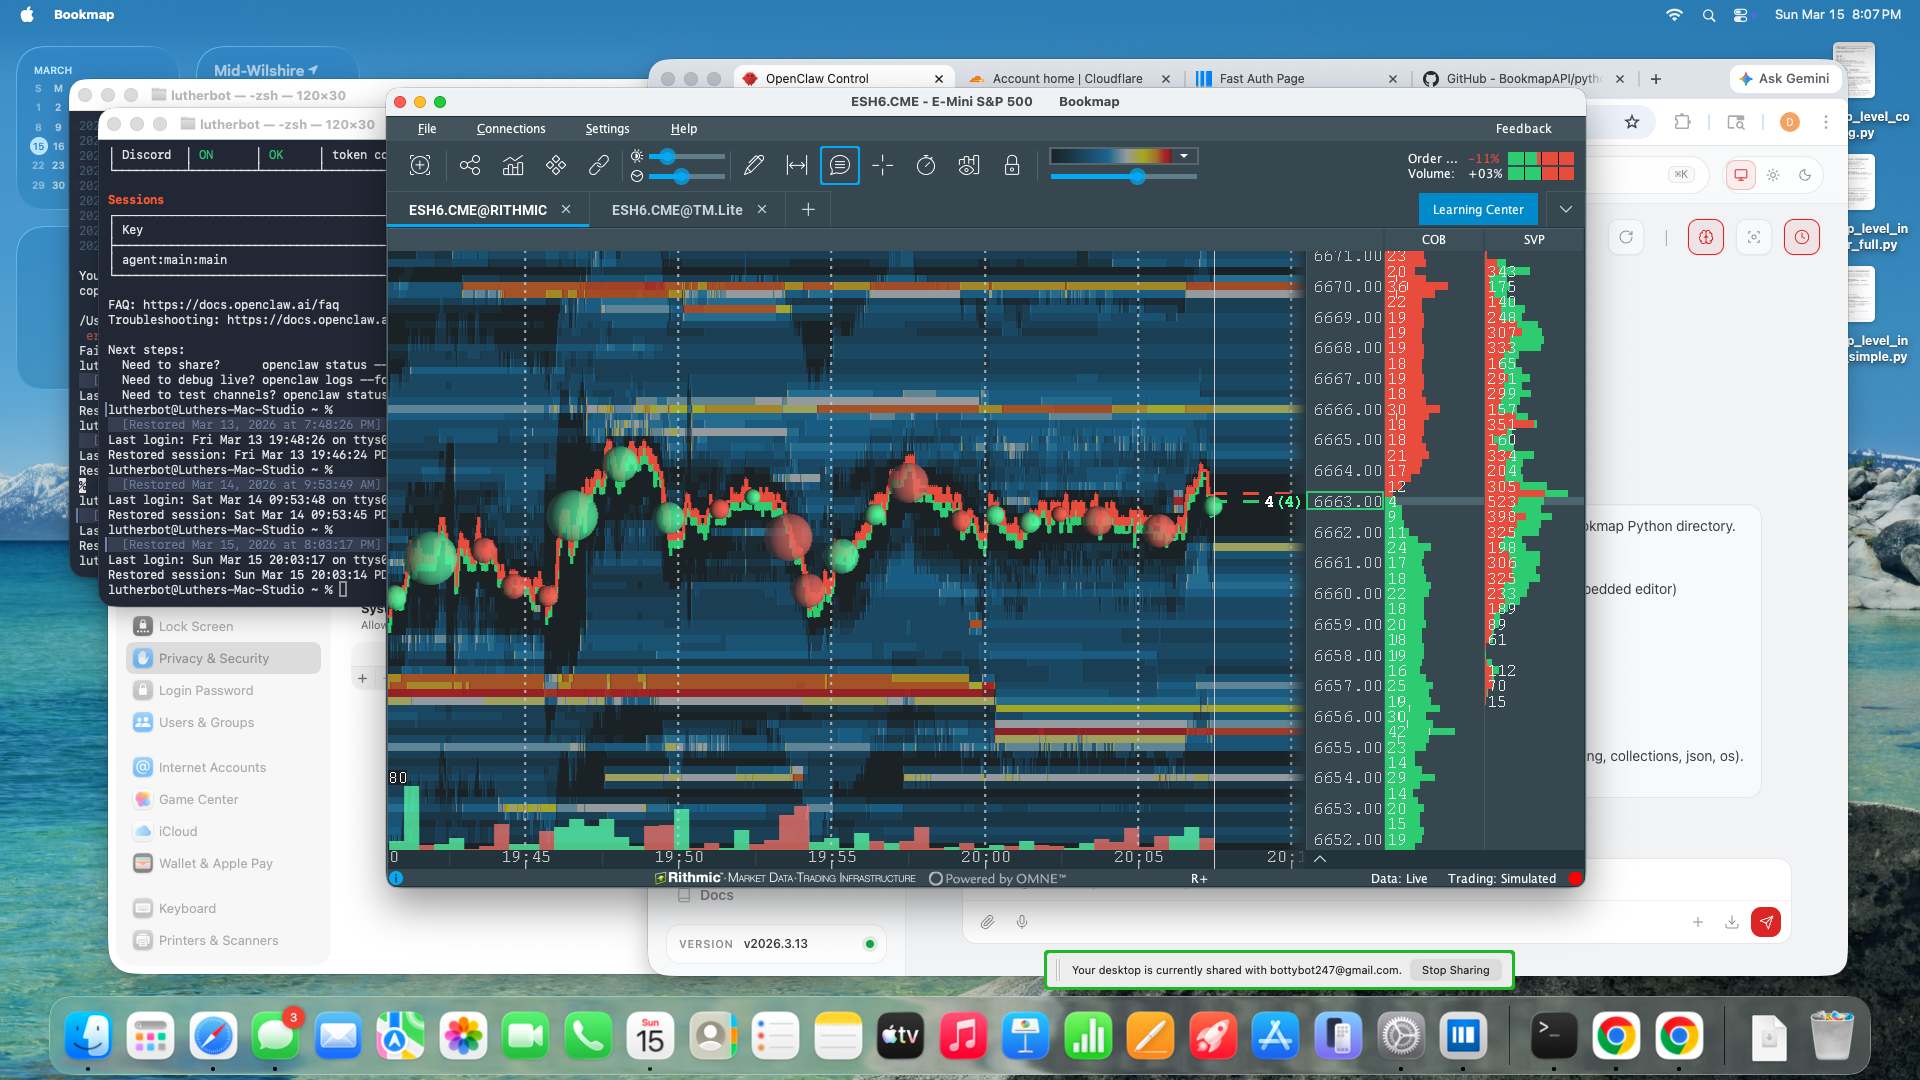This screenshot has height=1080, width=1920.
Task: Select the horizontal measure tool icon
Action: [797, 165]
